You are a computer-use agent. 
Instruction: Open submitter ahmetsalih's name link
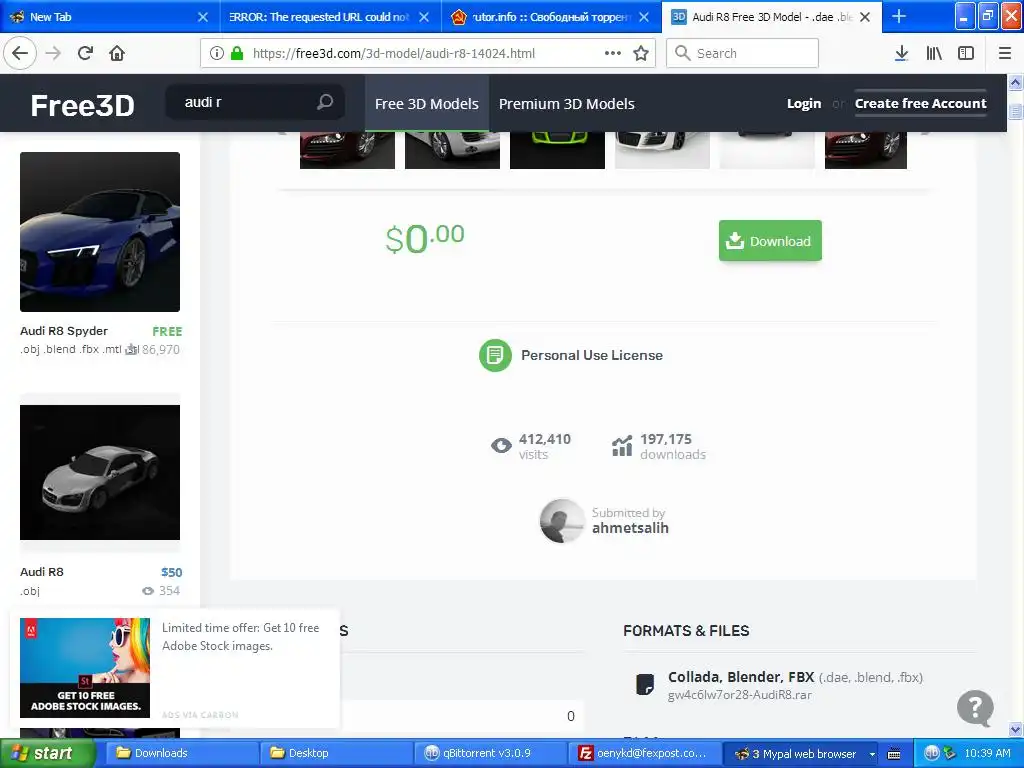[x=630, y=528]
